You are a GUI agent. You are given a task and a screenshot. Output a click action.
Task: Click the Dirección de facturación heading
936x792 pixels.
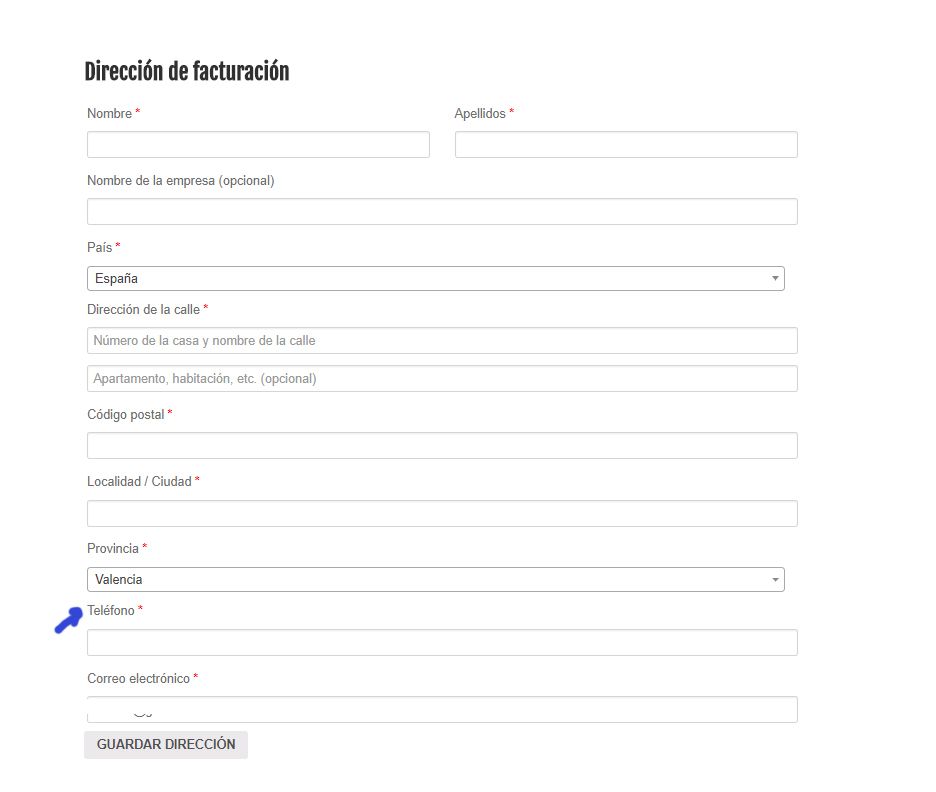tap(187, 72)
